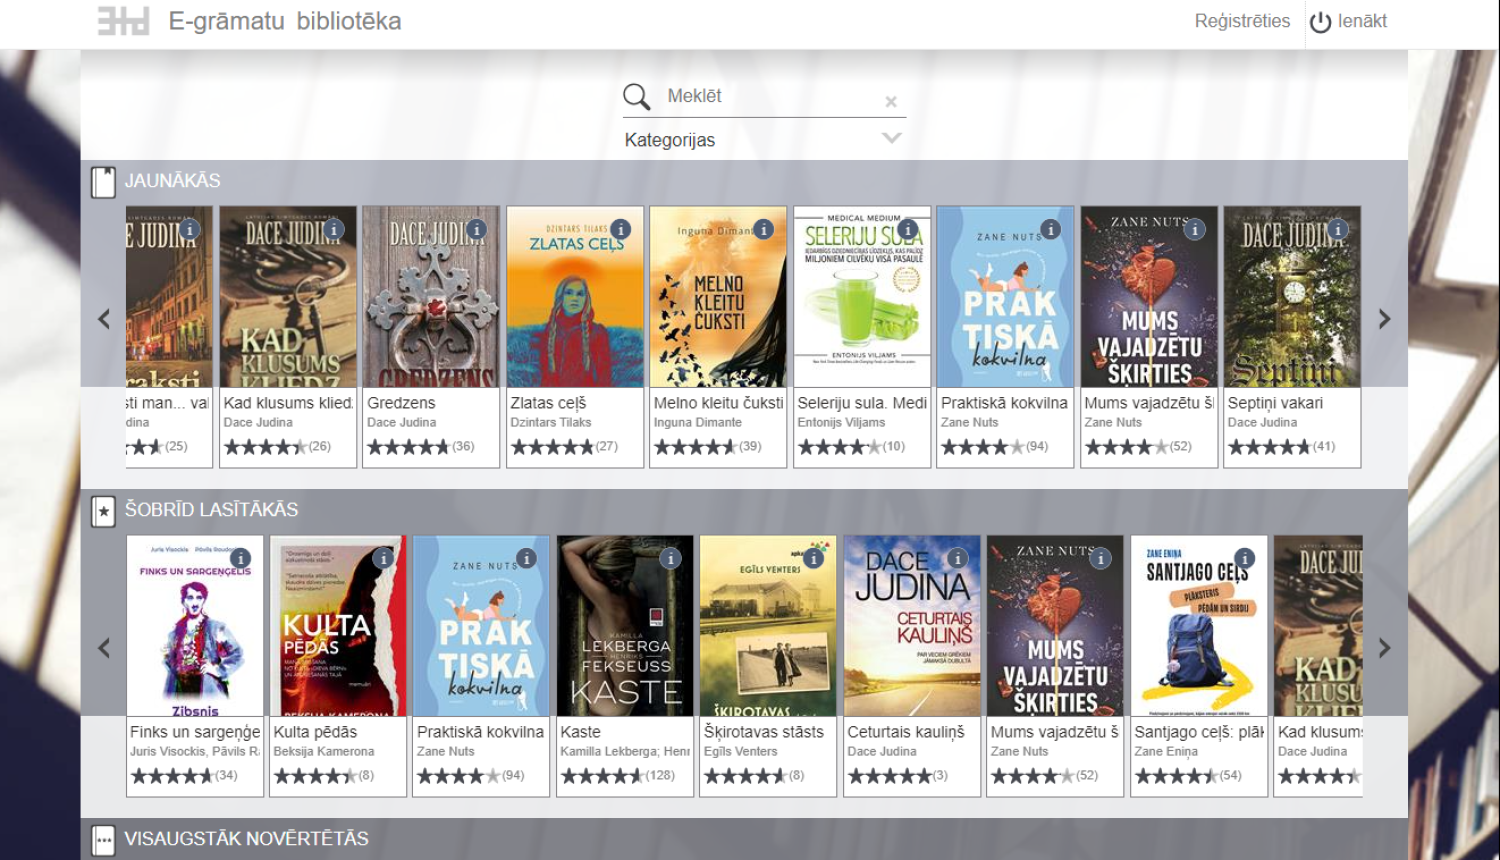Click the magnifying glass search icon

(637, 96)
